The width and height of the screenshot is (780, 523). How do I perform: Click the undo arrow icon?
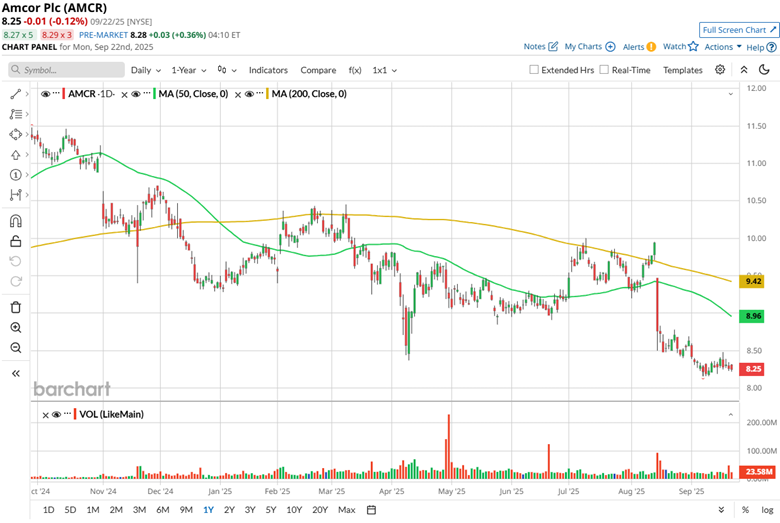click(15, 261)
